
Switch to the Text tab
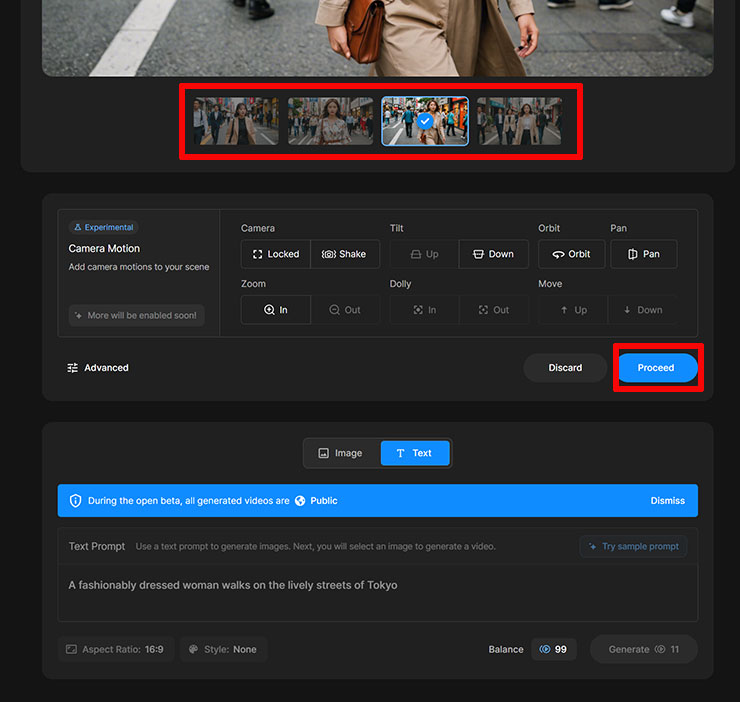(x=415, y=453)
